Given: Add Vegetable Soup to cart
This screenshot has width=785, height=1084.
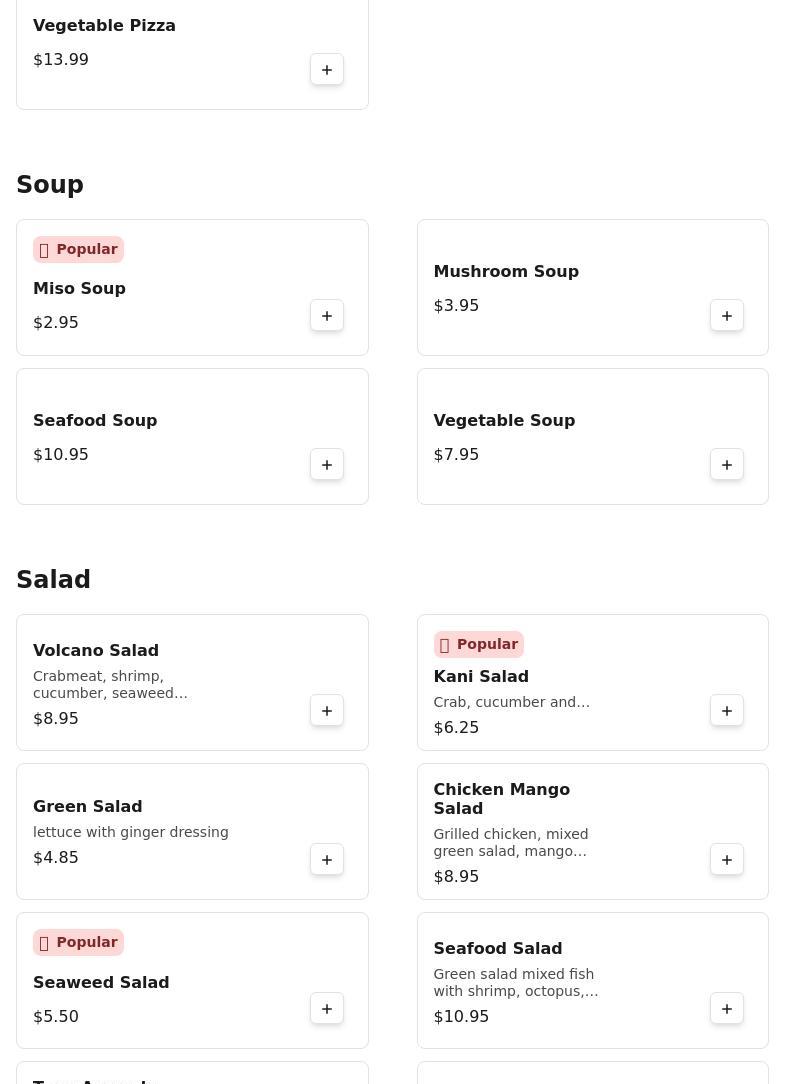Looking at the screenshot, I should (727, 464).
